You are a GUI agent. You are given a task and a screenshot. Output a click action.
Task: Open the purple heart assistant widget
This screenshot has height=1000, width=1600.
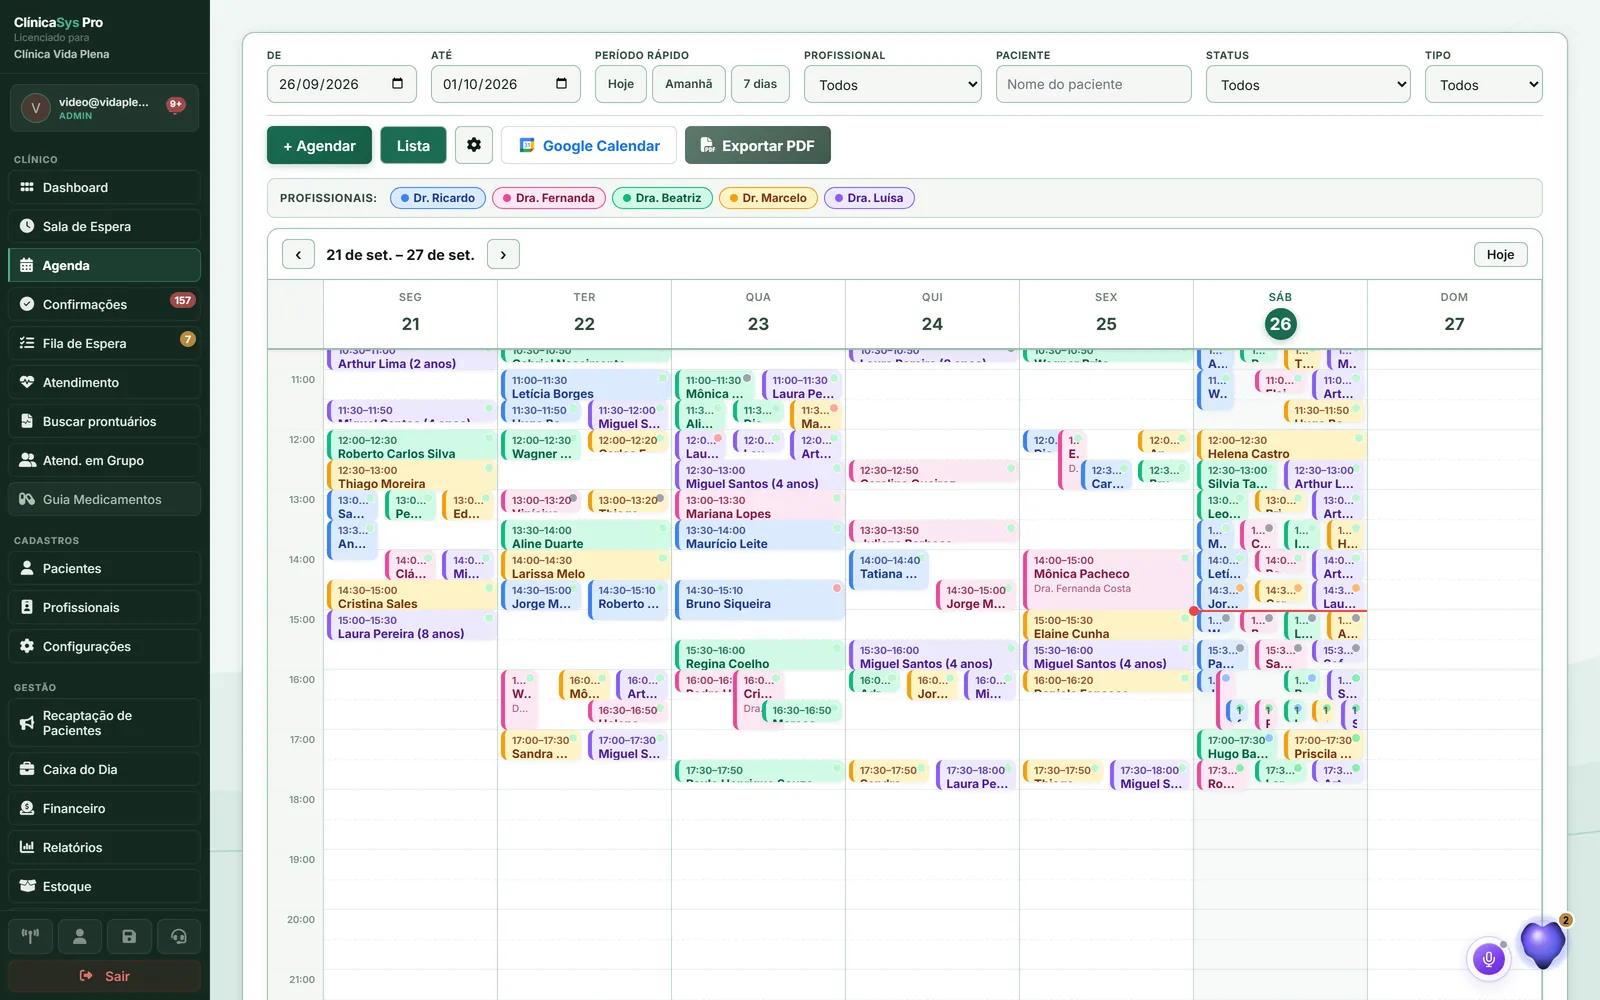pyautogui.click(x=1542, y=944)
